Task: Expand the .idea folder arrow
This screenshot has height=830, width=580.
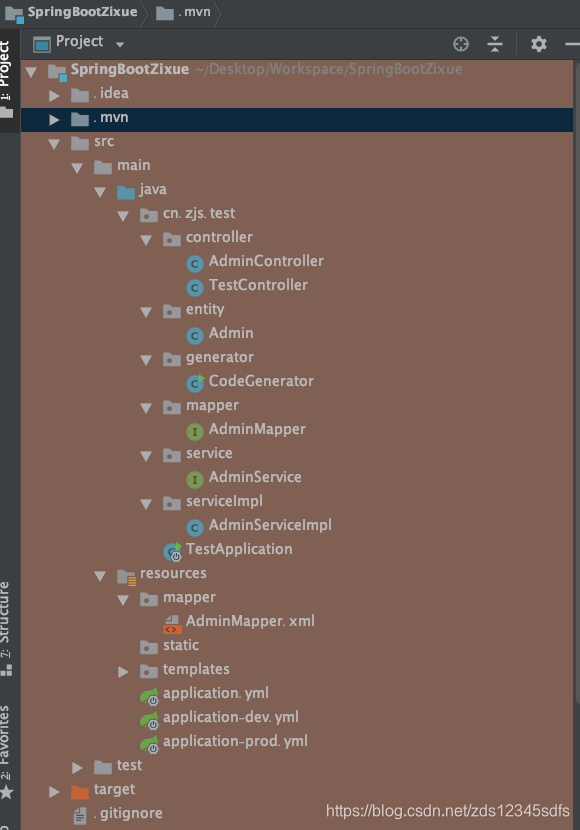Action: 54,95
